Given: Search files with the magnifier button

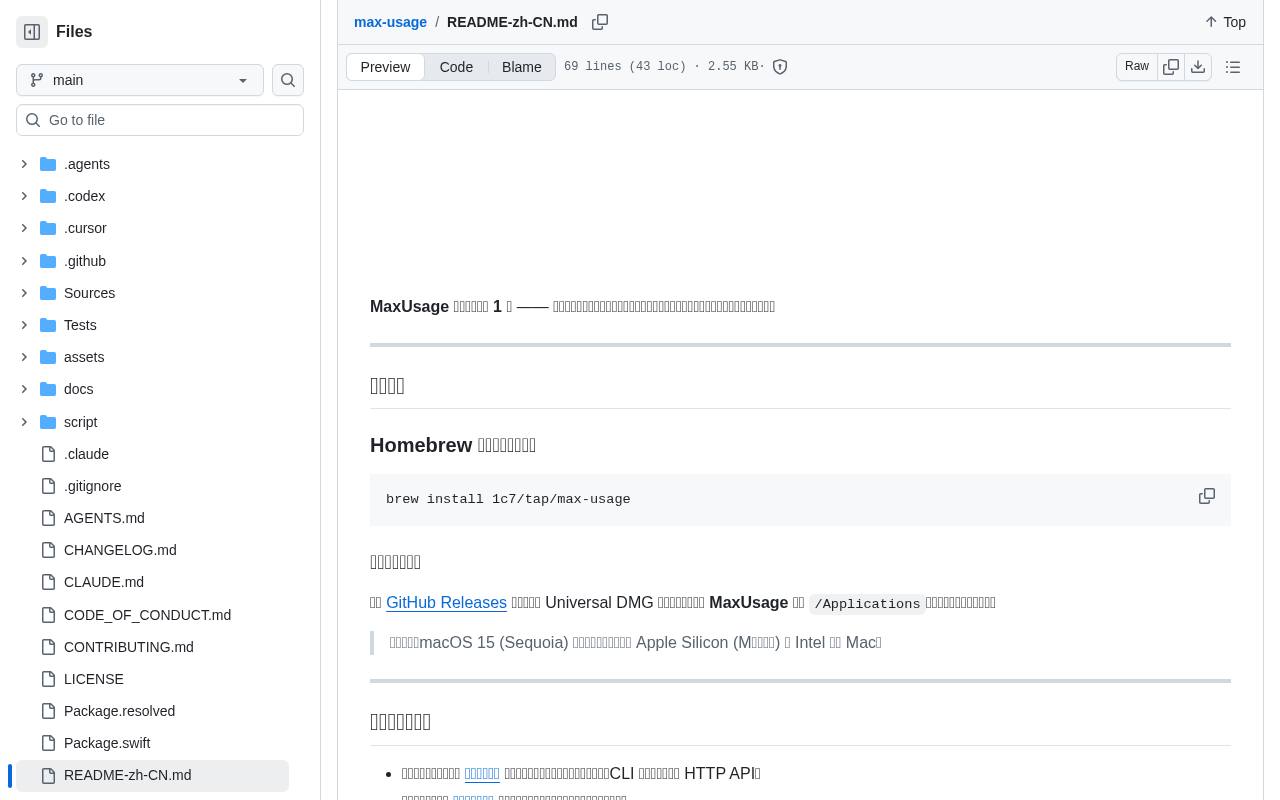Looking at the screenshot, I should [288, 80].
